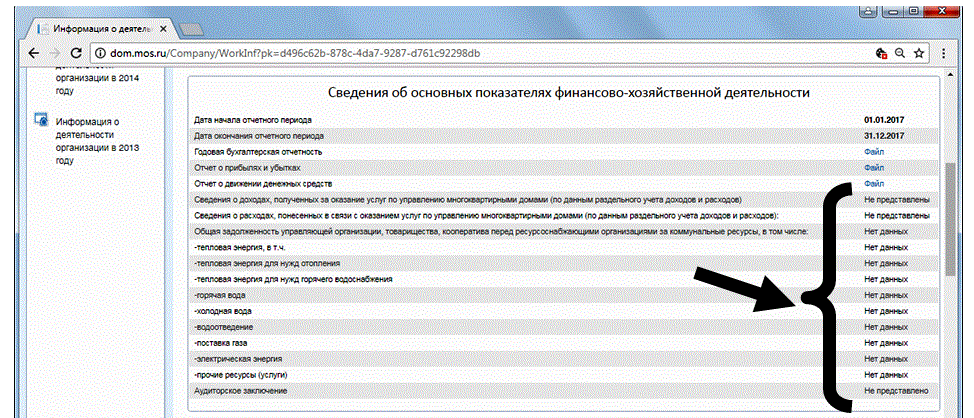Click the row label 'Дата начала отчетного периода'
The height and width of the screenshot is (418, 974).
[x=253, y=119]
